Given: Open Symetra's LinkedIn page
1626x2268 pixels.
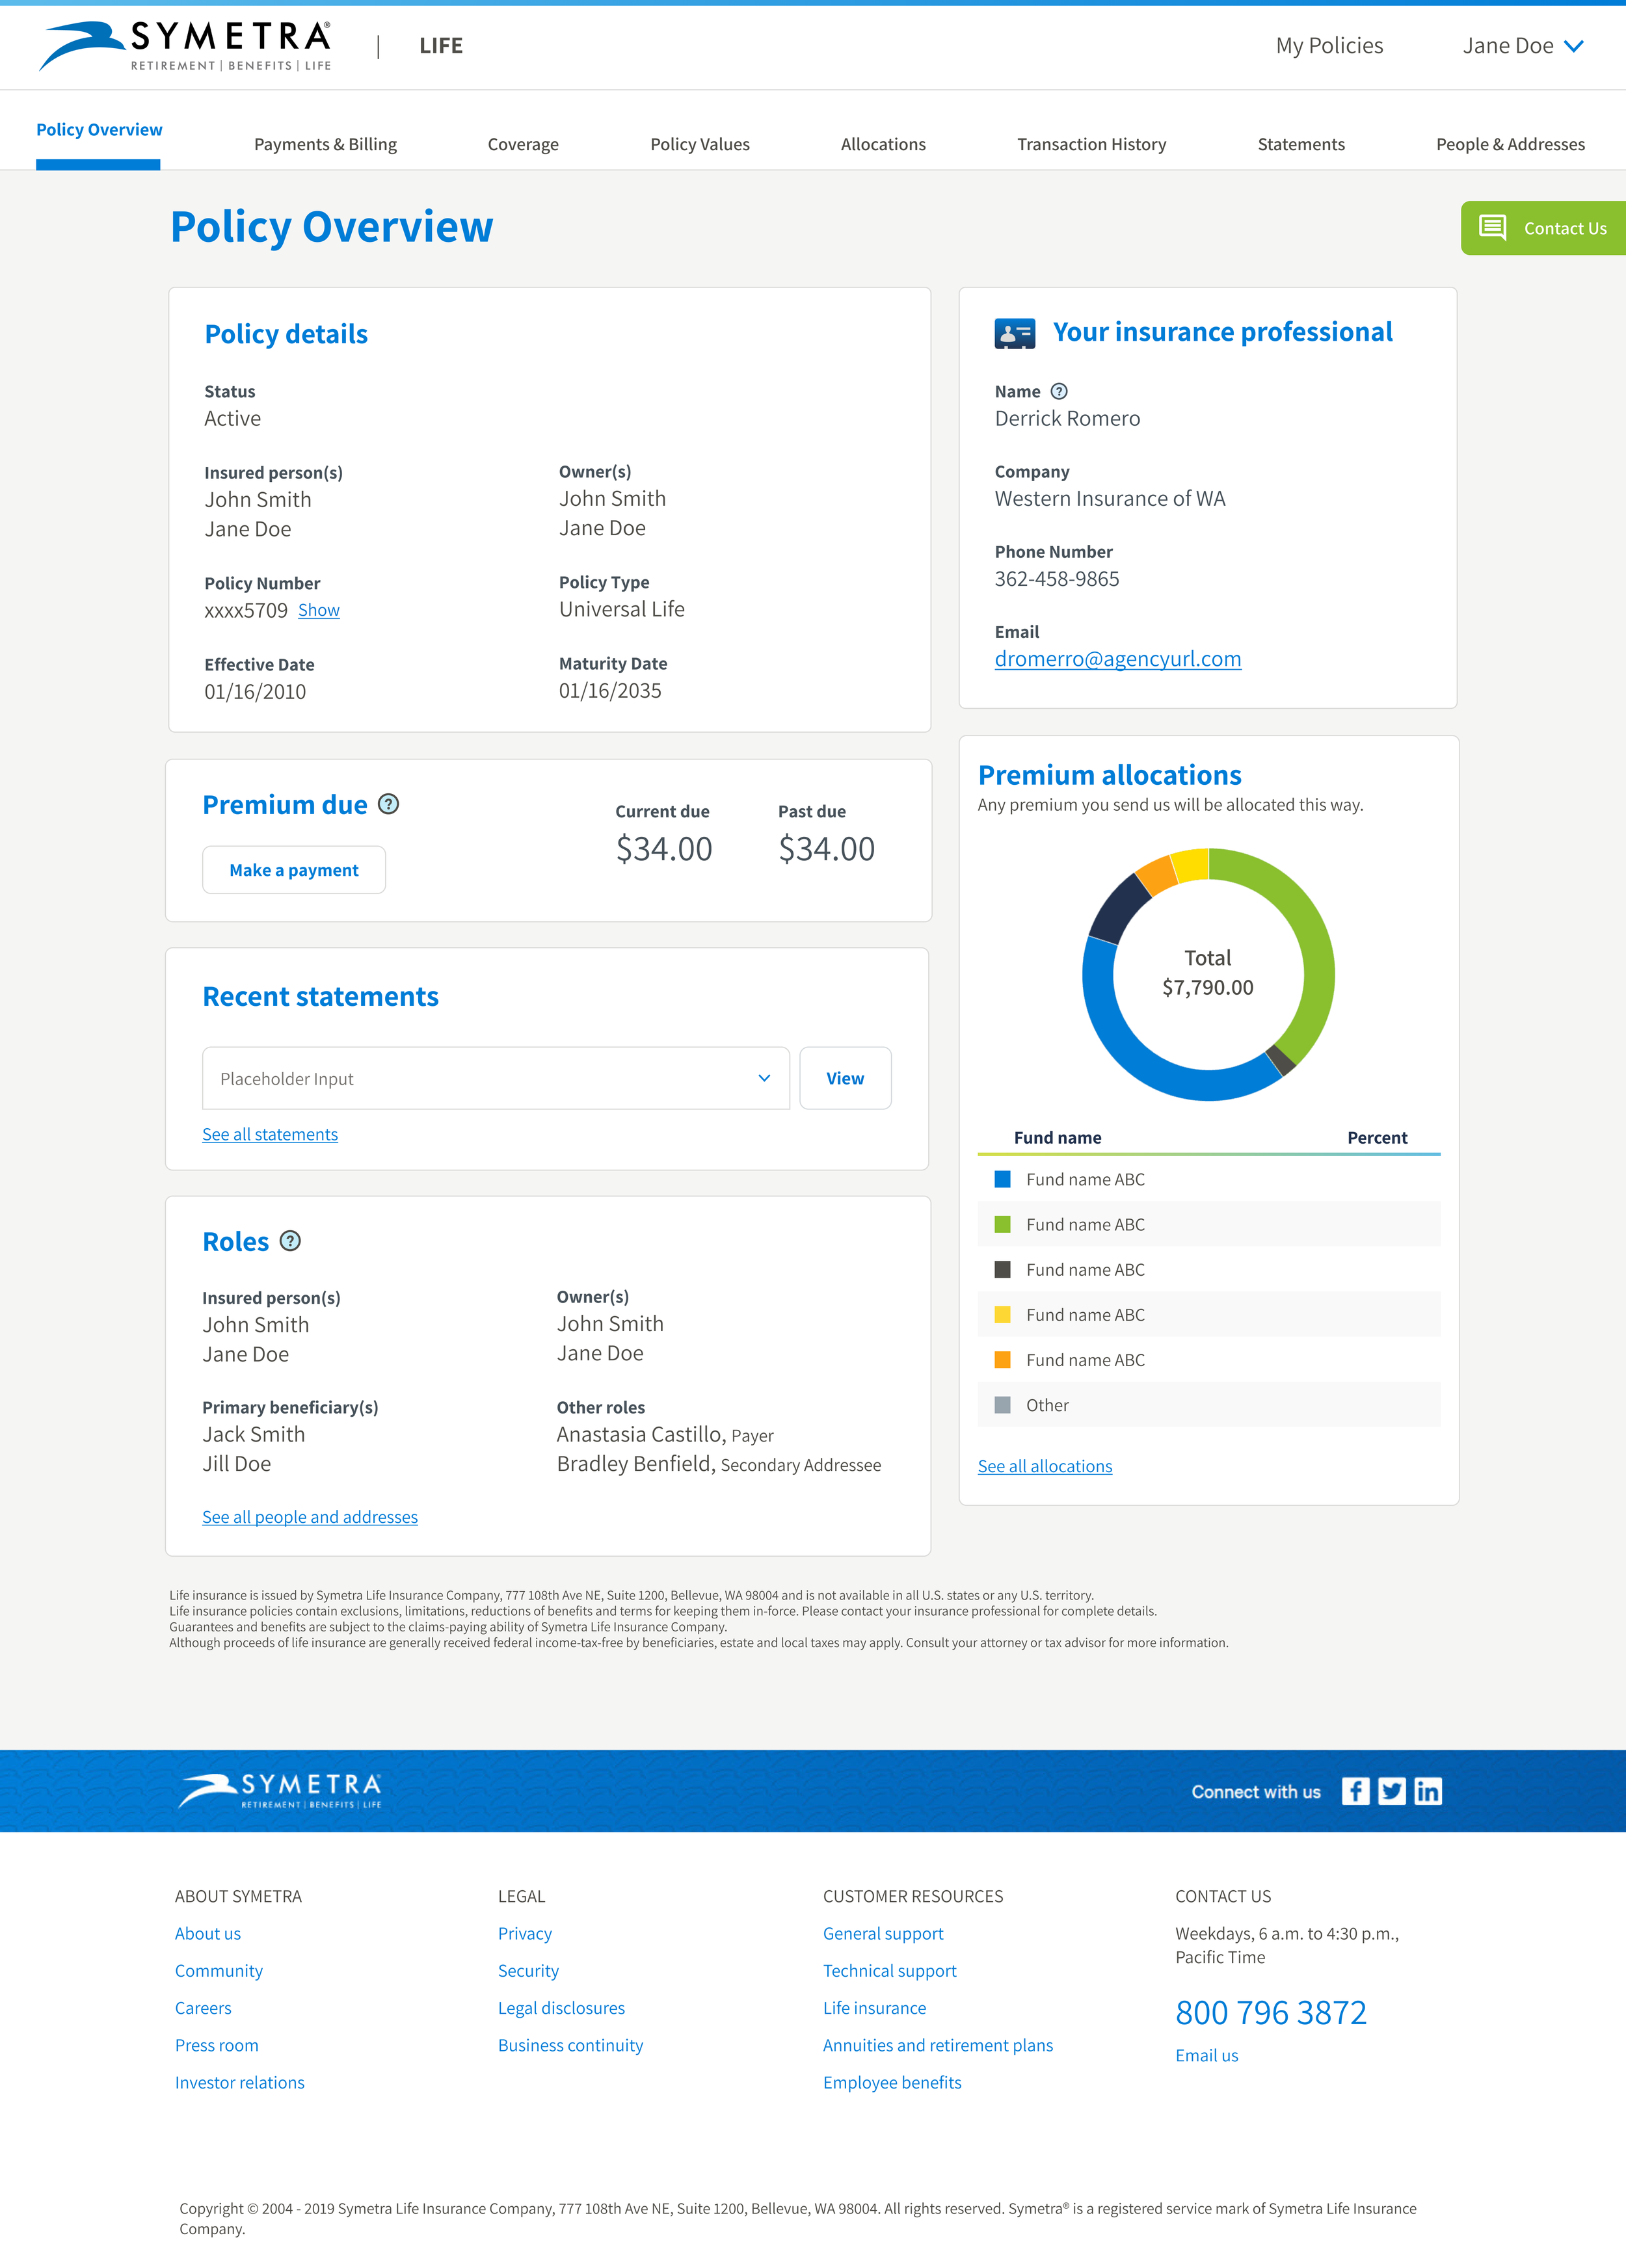Looking at the screenshot, I should click(1427, 1791).
